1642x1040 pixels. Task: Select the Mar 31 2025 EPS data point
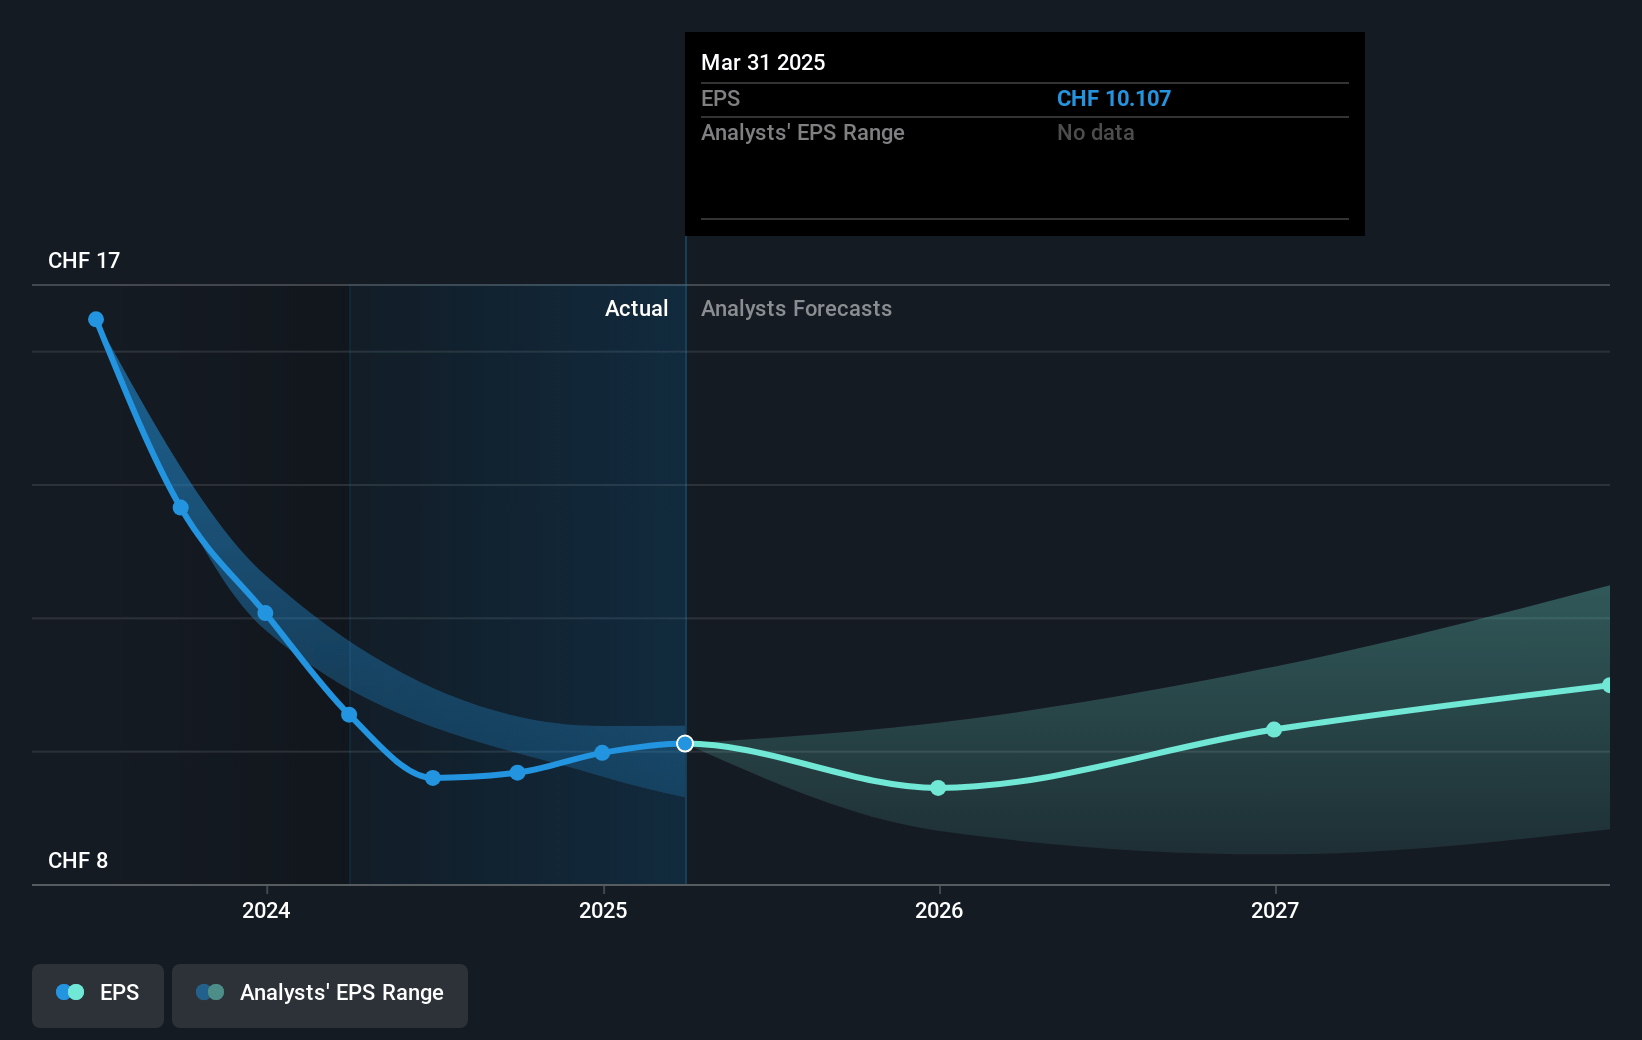click(x=685, y=743)
